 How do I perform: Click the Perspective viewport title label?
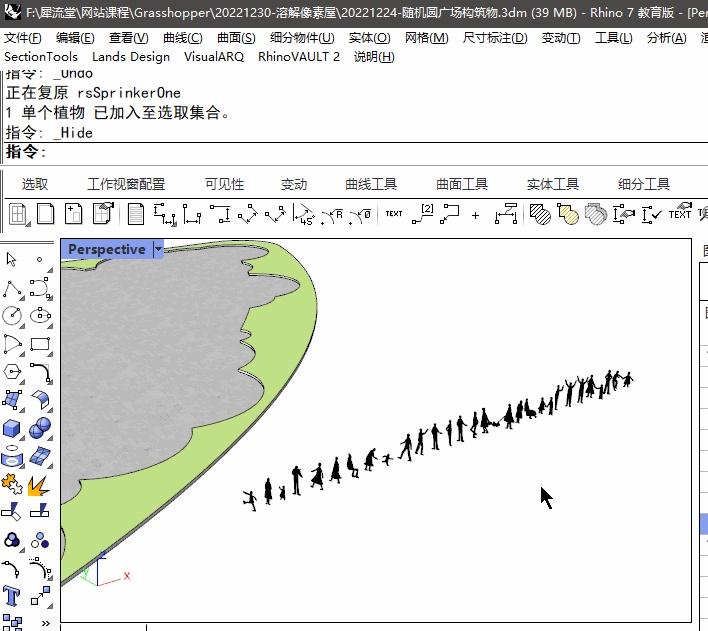[x=106, y=250]
